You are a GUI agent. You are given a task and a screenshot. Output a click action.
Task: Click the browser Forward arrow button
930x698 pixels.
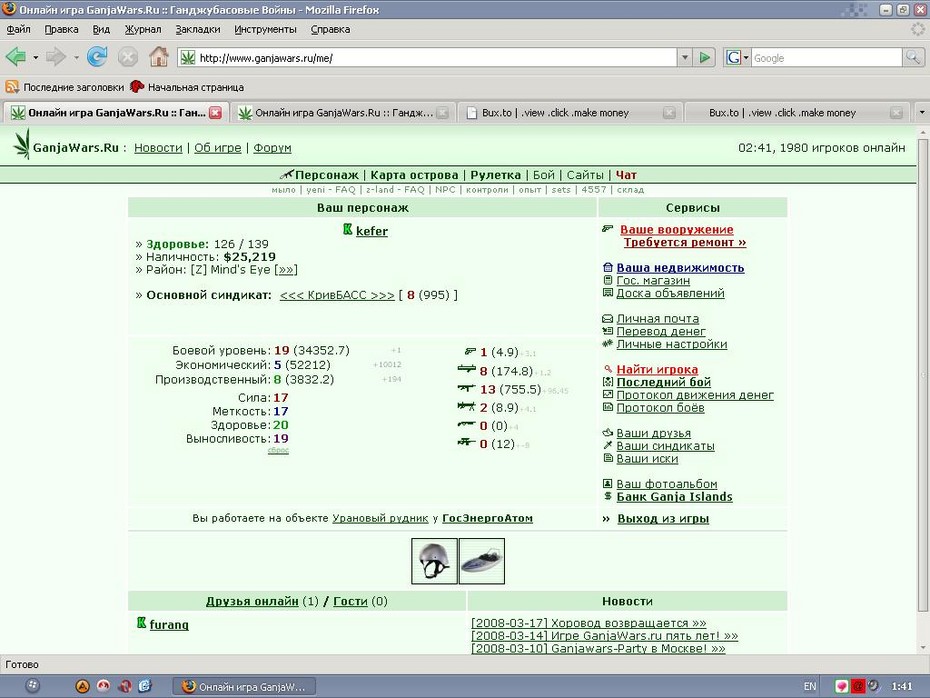[56, 58]
